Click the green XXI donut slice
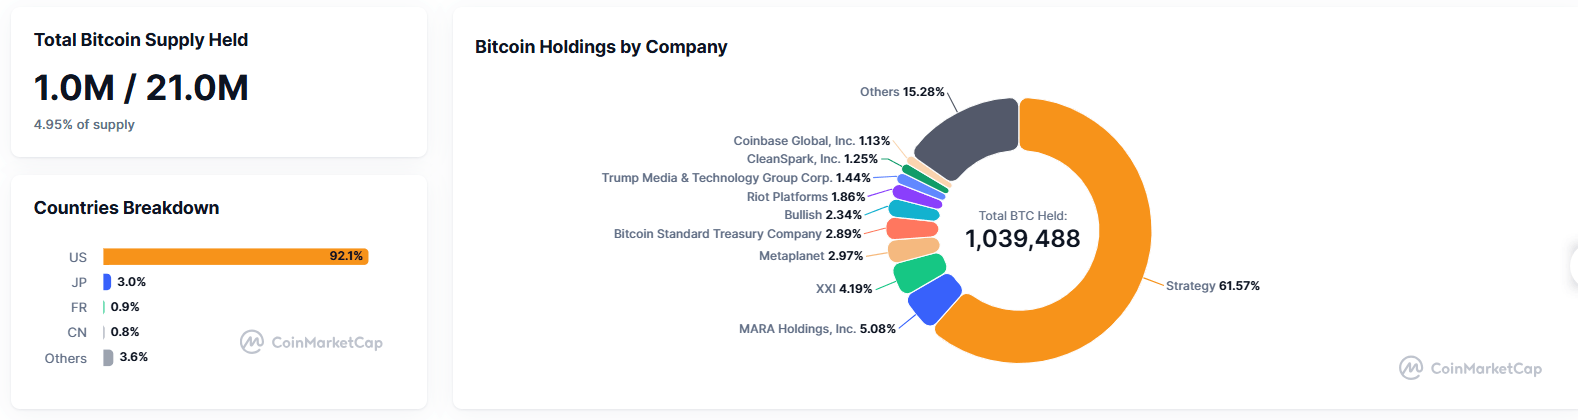This screenshot has width=1578, height=420. (x=919, y=272)
